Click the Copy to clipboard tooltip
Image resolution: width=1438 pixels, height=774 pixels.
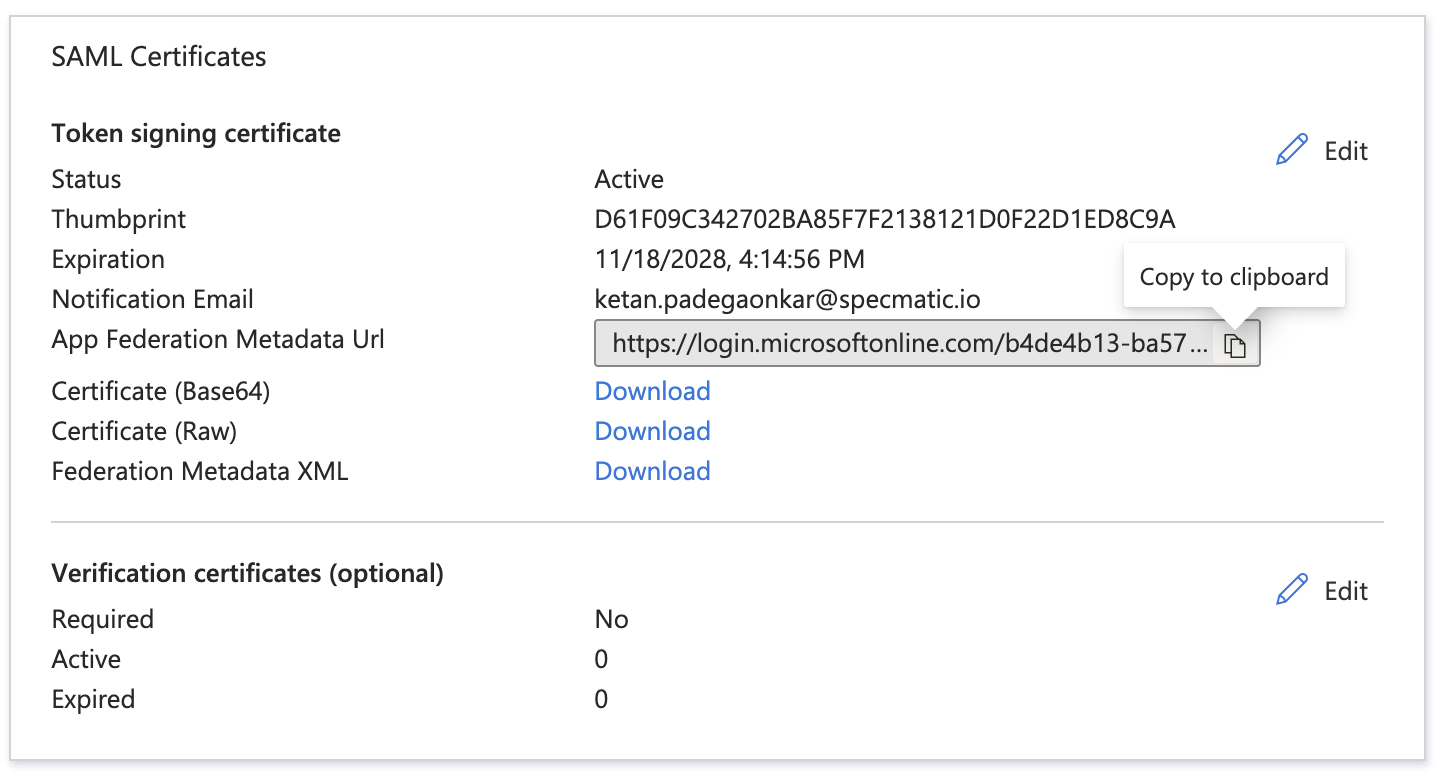point(1234,276)
